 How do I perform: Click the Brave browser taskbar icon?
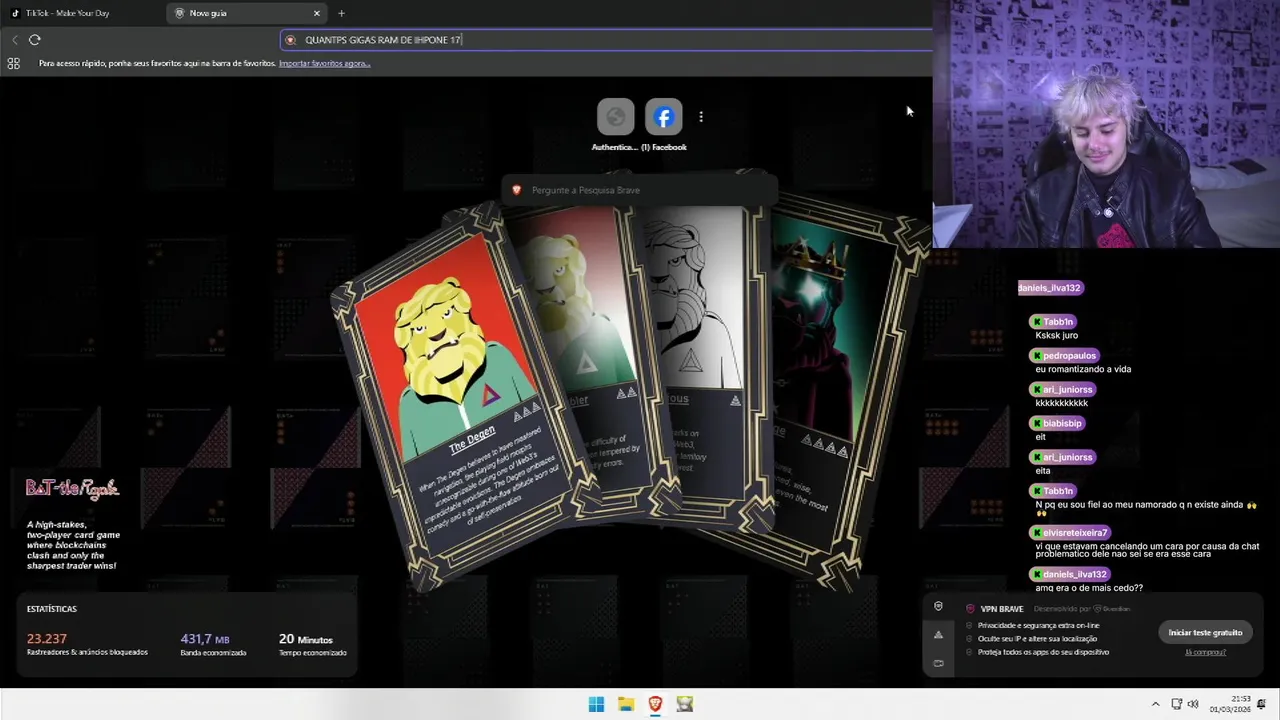tap(655, 704)
